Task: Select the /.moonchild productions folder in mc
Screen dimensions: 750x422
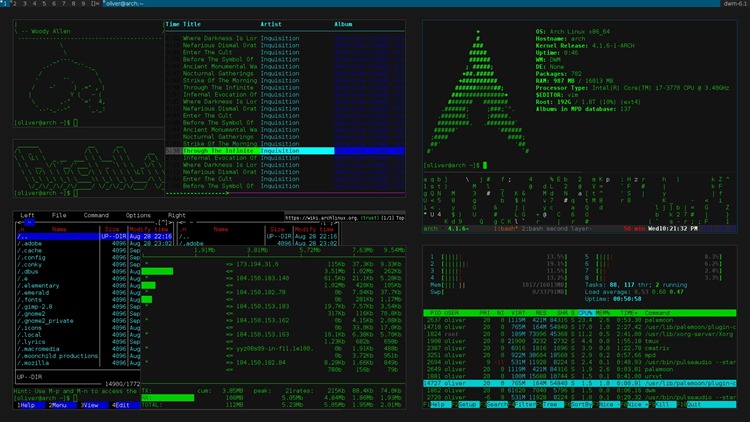Action: [58, 356]
